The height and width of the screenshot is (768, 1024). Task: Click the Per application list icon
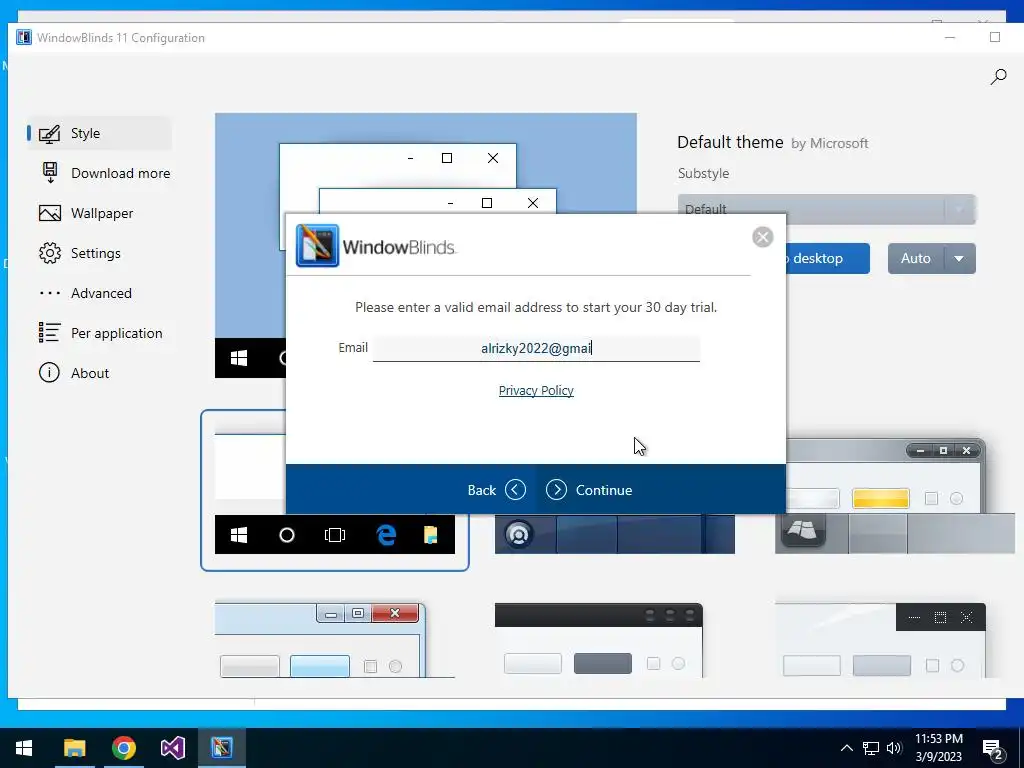tap(50, 332)
